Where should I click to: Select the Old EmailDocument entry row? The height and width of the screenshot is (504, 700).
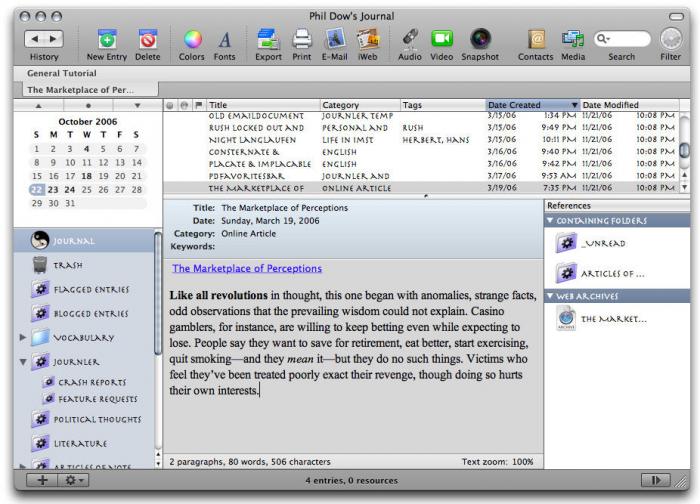coord(421,116)
